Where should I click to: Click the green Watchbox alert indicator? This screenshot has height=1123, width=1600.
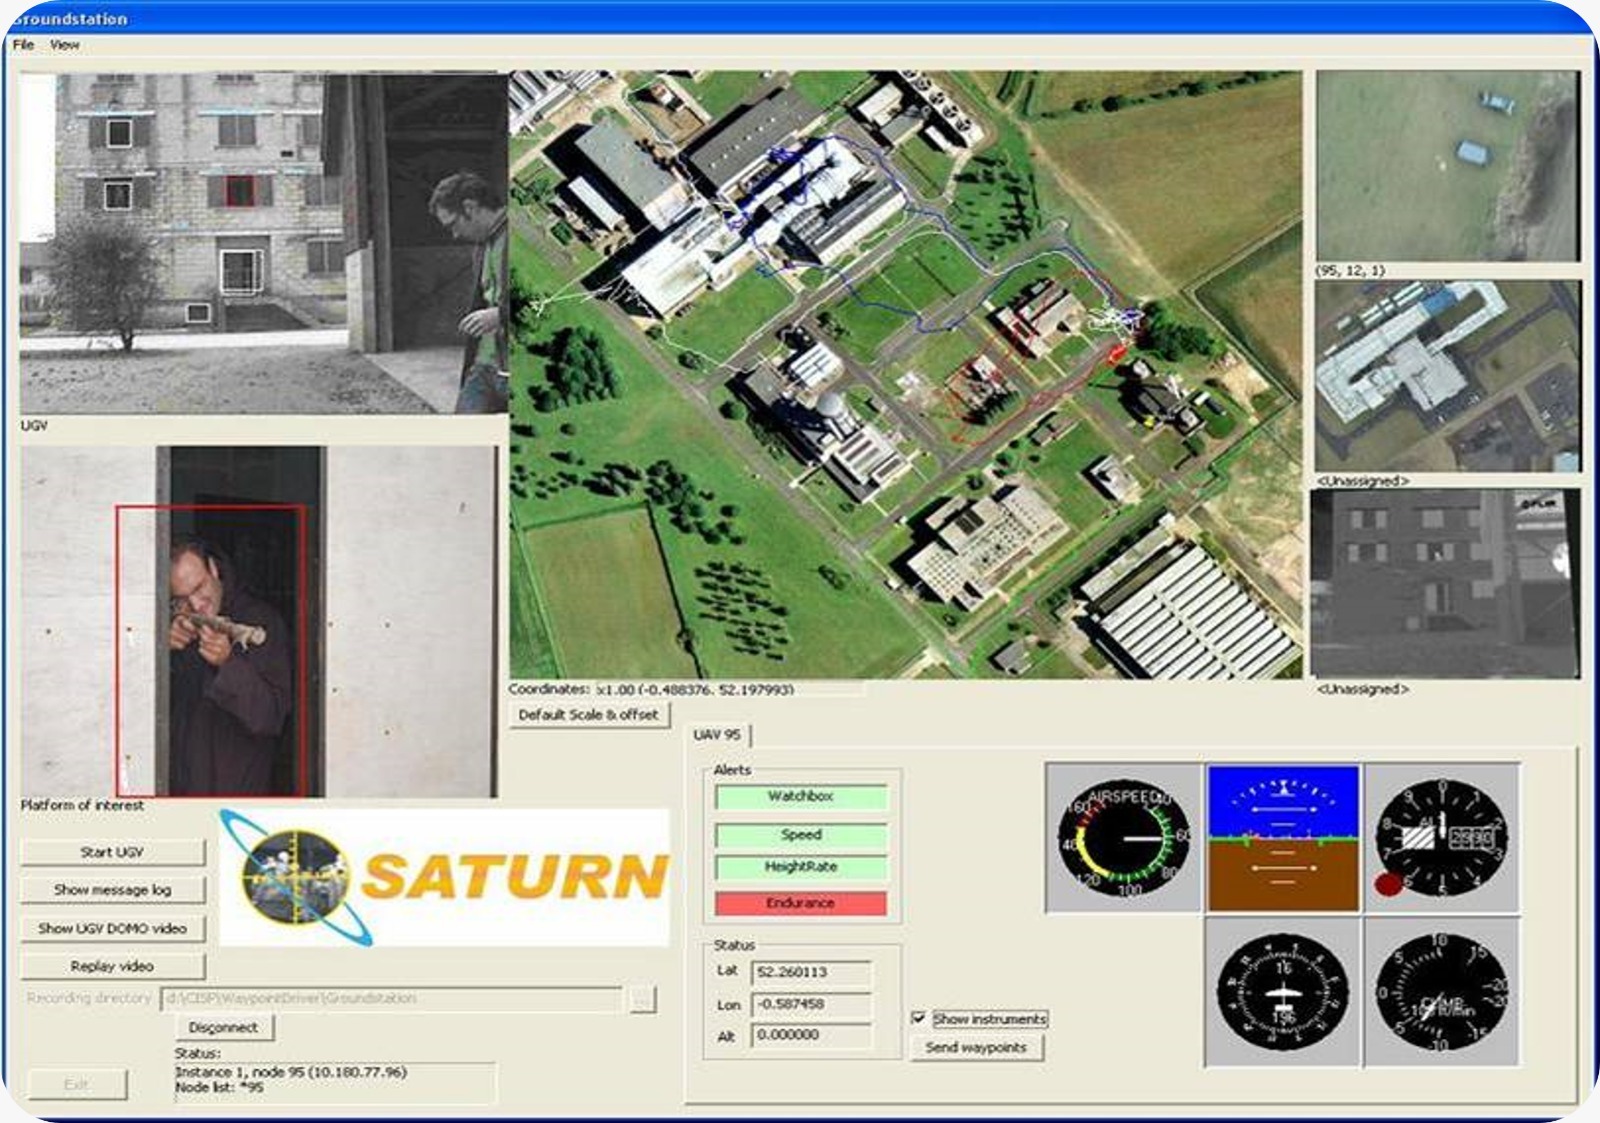tap(800, 797)
